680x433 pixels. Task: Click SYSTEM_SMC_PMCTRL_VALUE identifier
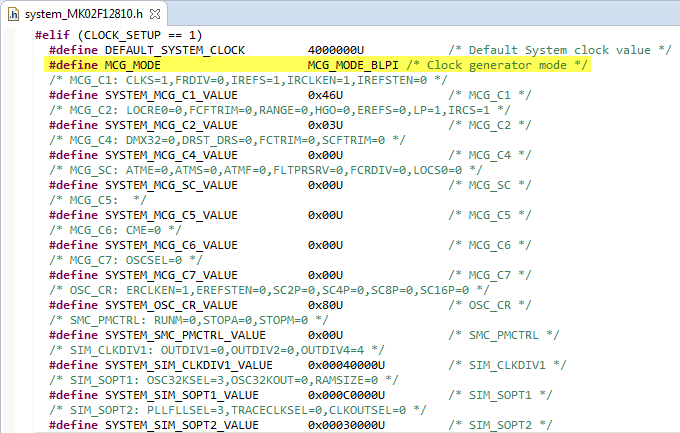coord(185,335)
